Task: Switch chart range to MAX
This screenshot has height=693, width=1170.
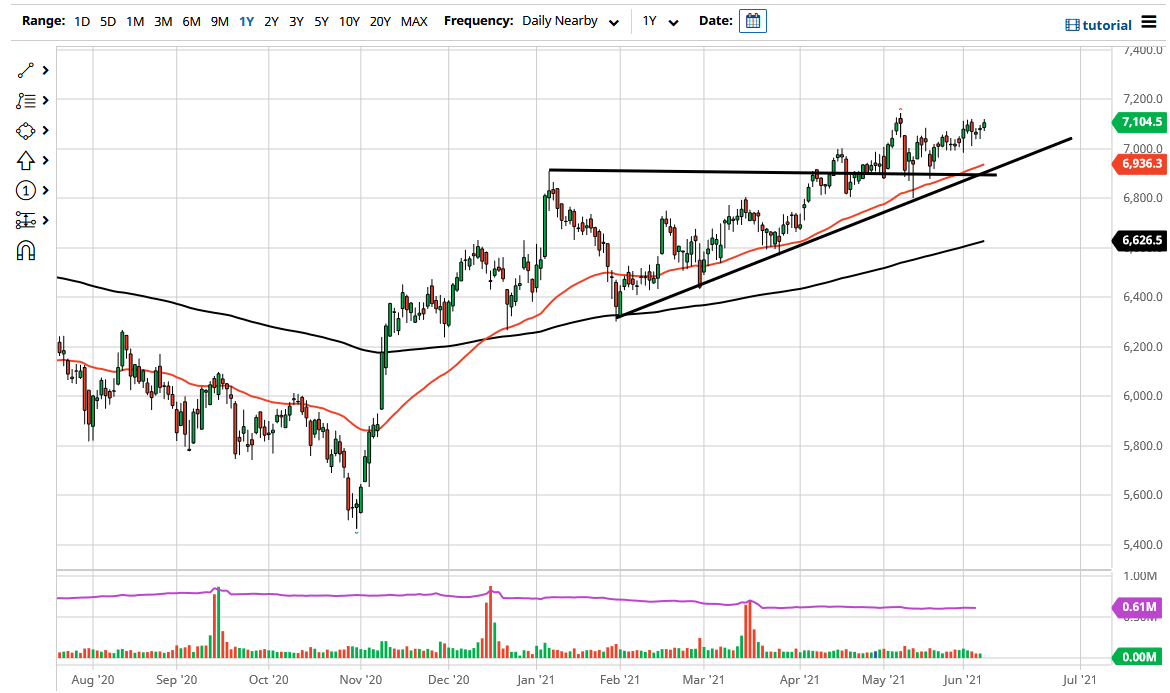Action: pos(414,20)
